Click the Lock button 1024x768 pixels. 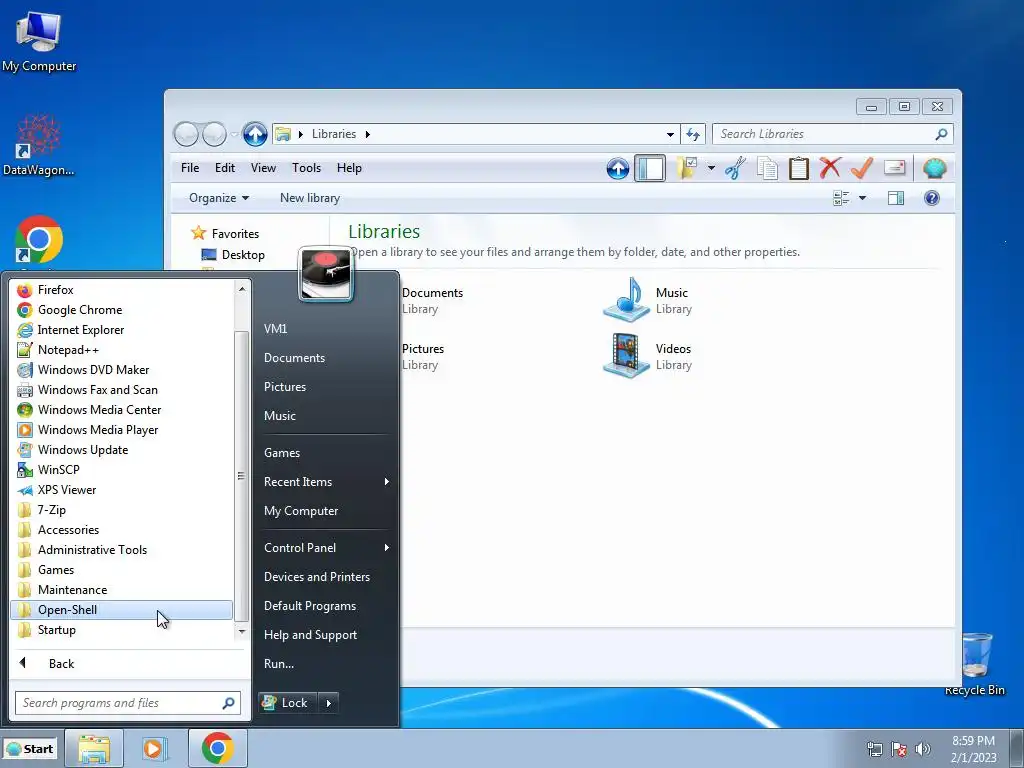[287, 703]
